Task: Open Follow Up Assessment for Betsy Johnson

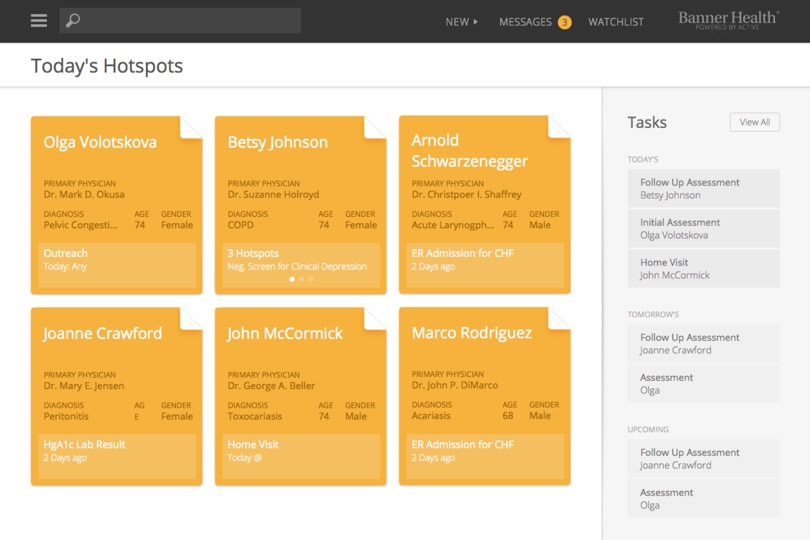Action: tap(703, 189)
